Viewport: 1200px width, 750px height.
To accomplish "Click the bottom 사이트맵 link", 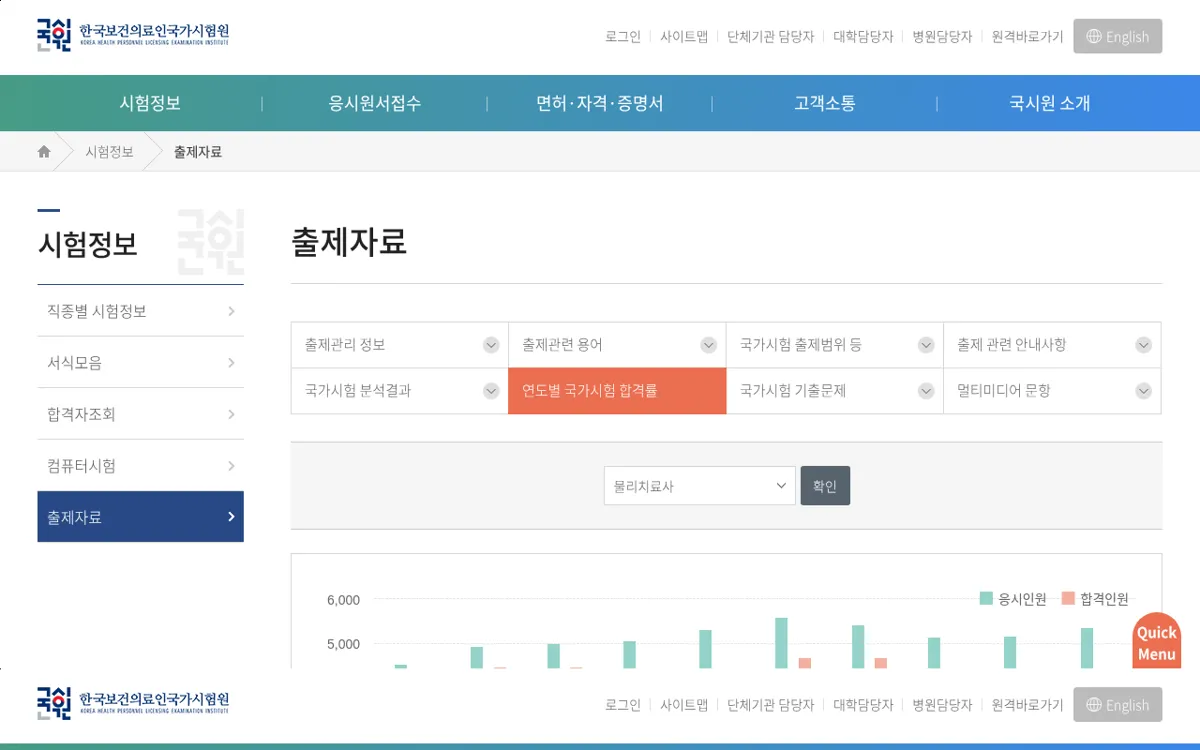I will (x=684, y=705).
